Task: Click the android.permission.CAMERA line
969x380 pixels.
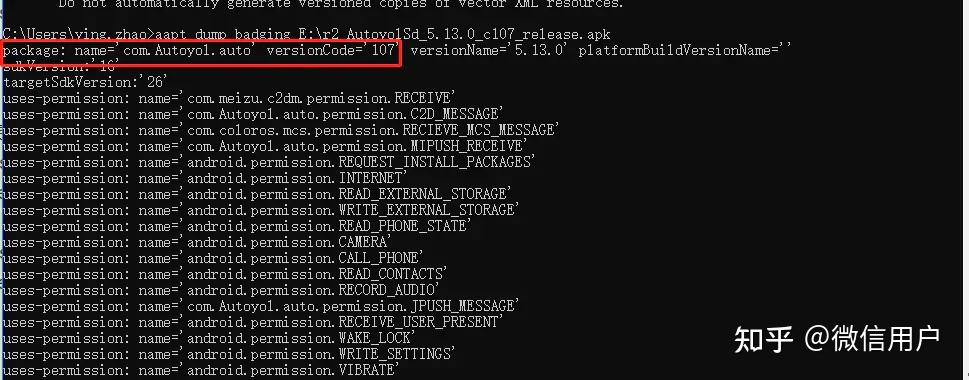Action: [x=198, y=243]
